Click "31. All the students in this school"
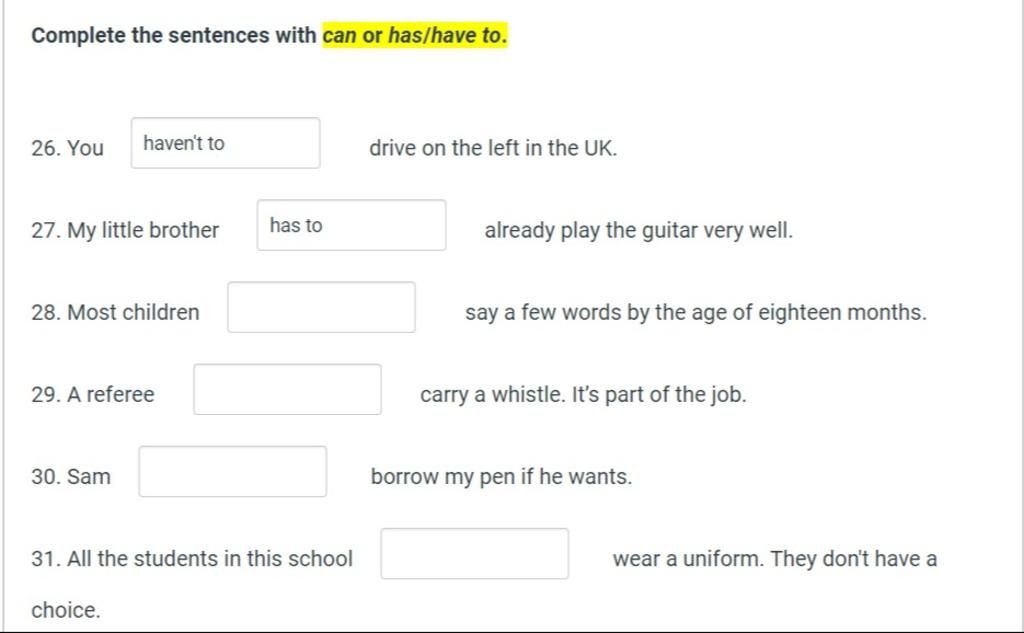This screenshot has width=1024, height=633. click(x=192, y=558)
